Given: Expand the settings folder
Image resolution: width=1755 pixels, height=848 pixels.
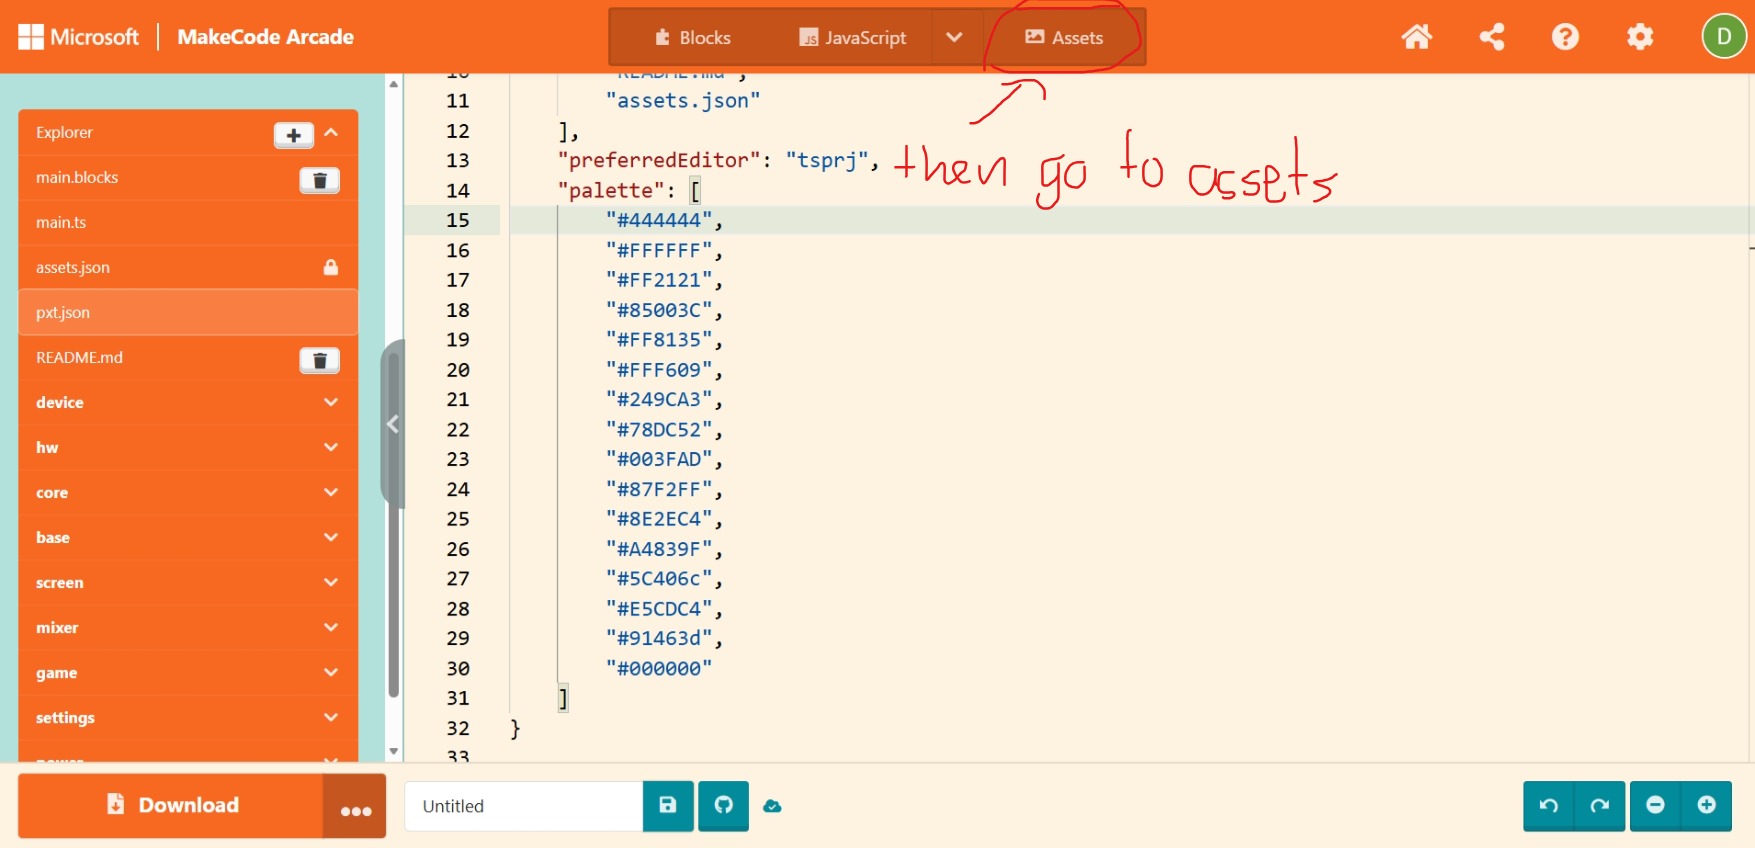Looking at the screenshot, I should (331, 717).
